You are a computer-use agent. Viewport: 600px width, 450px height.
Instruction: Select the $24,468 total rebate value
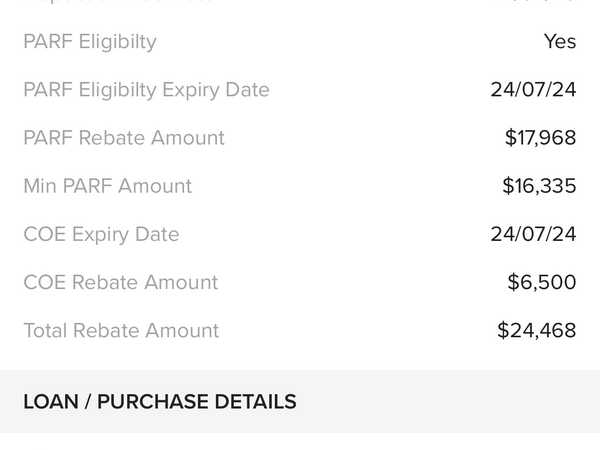click(536, 330)
